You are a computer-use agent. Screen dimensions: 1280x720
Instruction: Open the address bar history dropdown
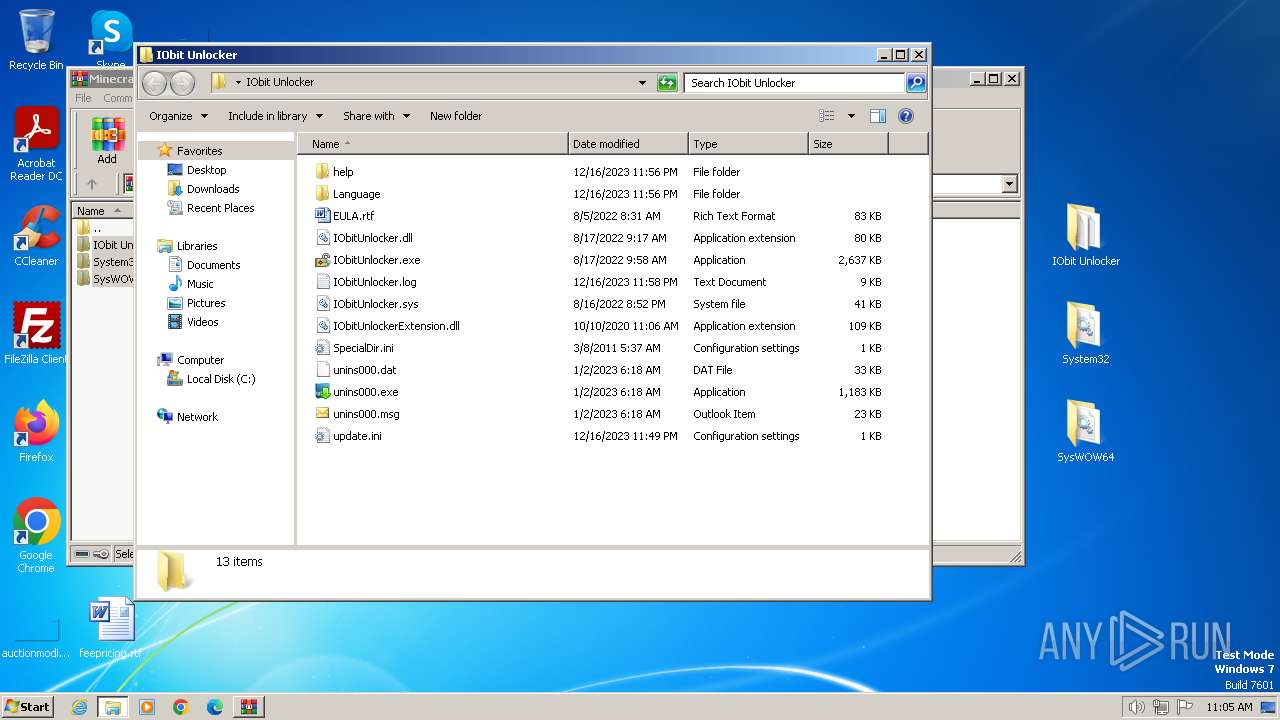click(642, 83)
